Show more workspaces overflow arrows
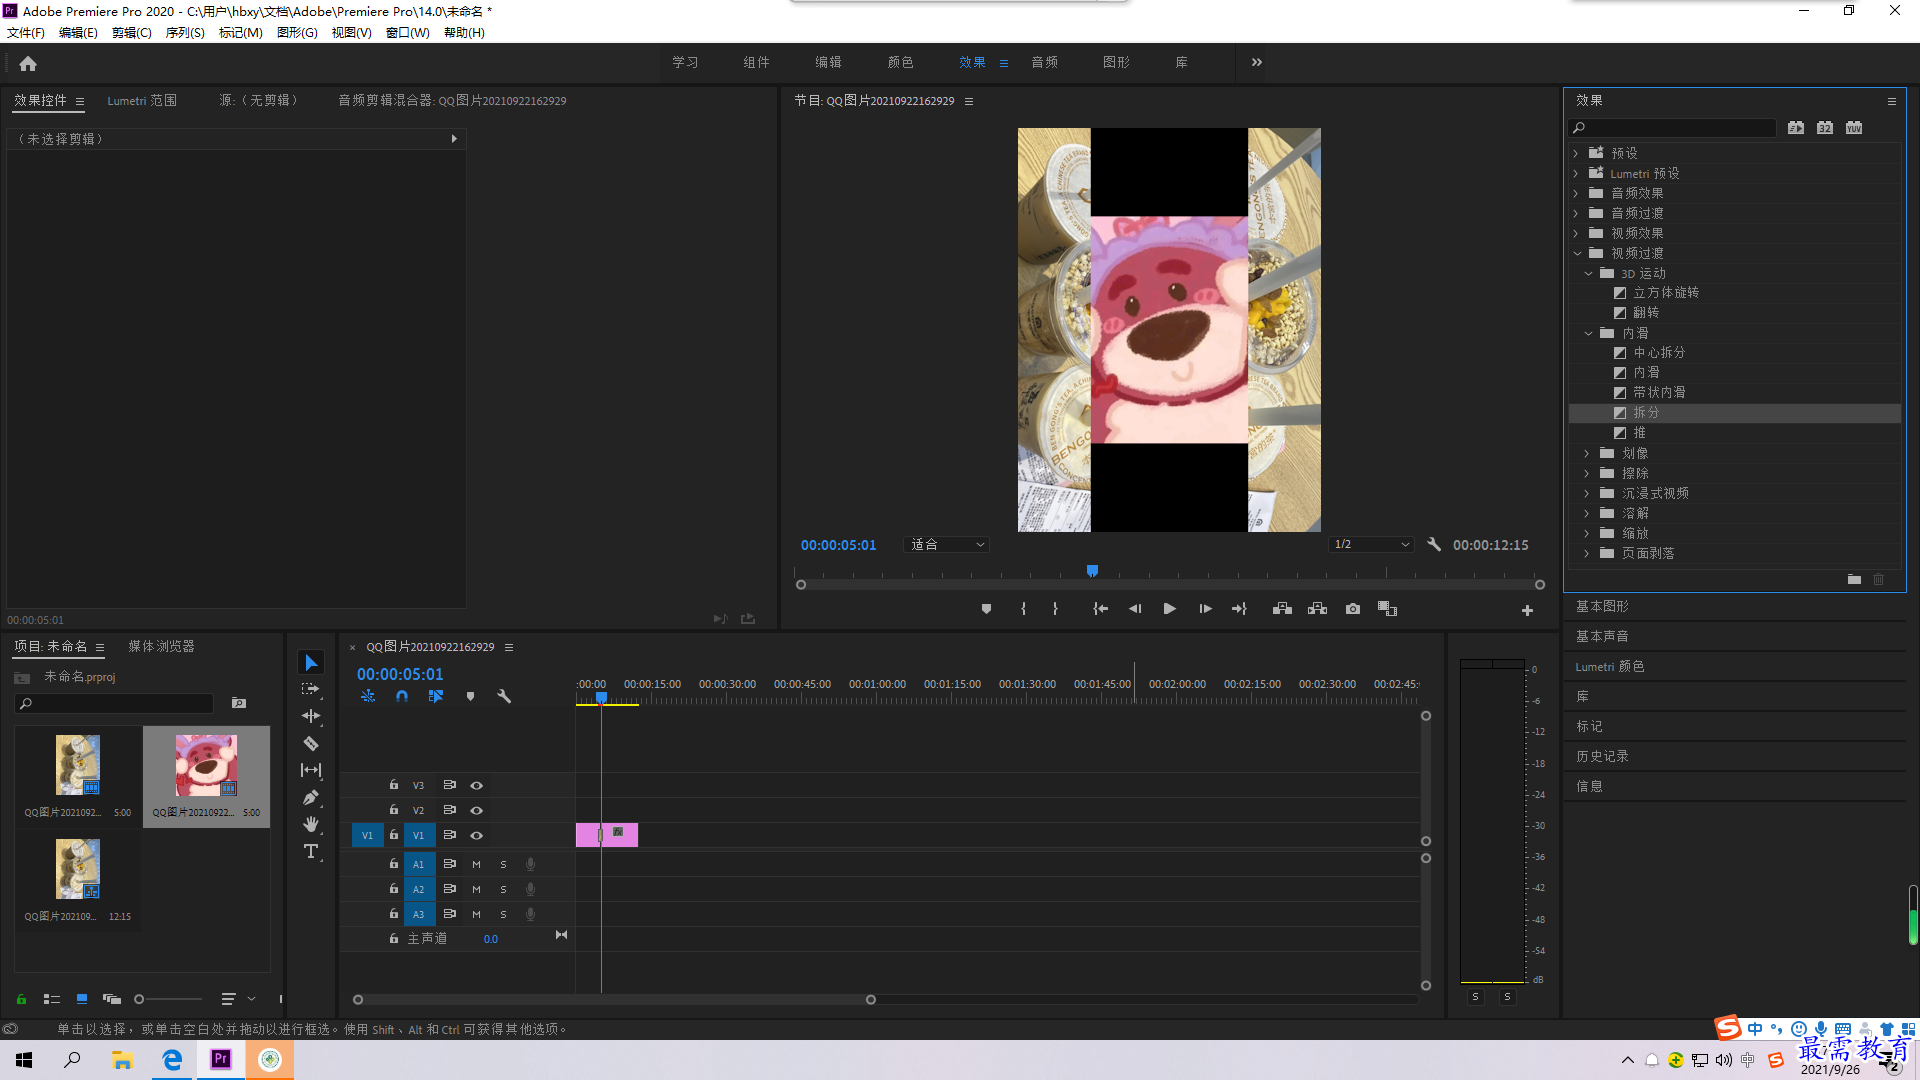 tap(1256, 62)
